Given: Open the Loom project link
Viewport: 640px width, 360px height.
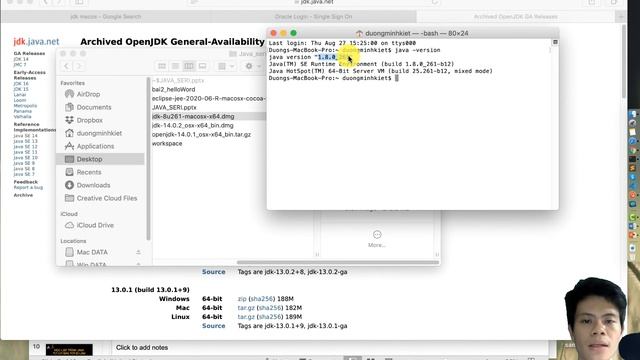Looking at the screenshot, I should point(20,100).
